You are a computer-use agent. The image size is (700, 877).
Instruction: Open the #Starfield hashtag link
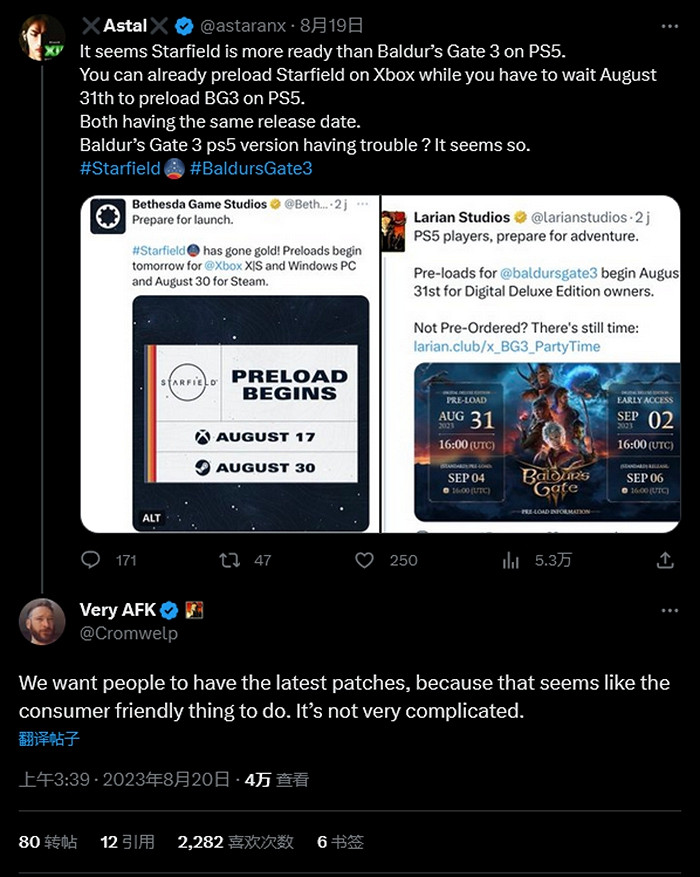(x=120, y=169)
